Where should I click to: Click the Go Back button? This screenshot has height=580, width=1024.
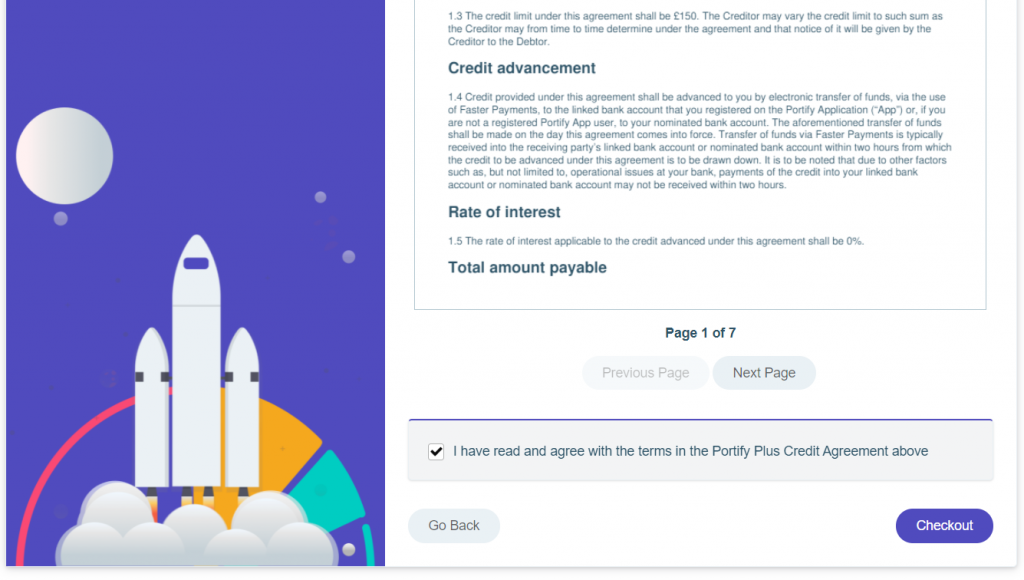[454, 526]
